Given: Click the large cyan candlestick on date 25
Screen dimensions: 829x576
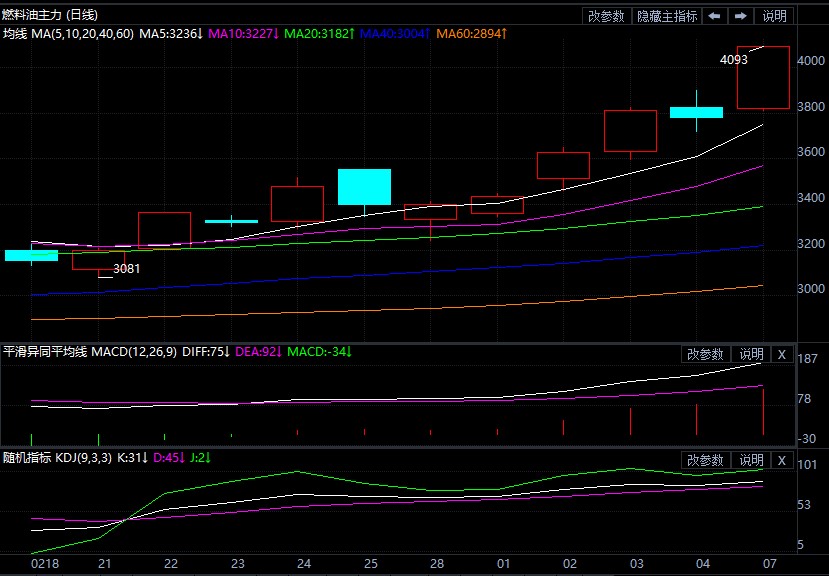Looking at the screenshot, I should pos(364,187).
